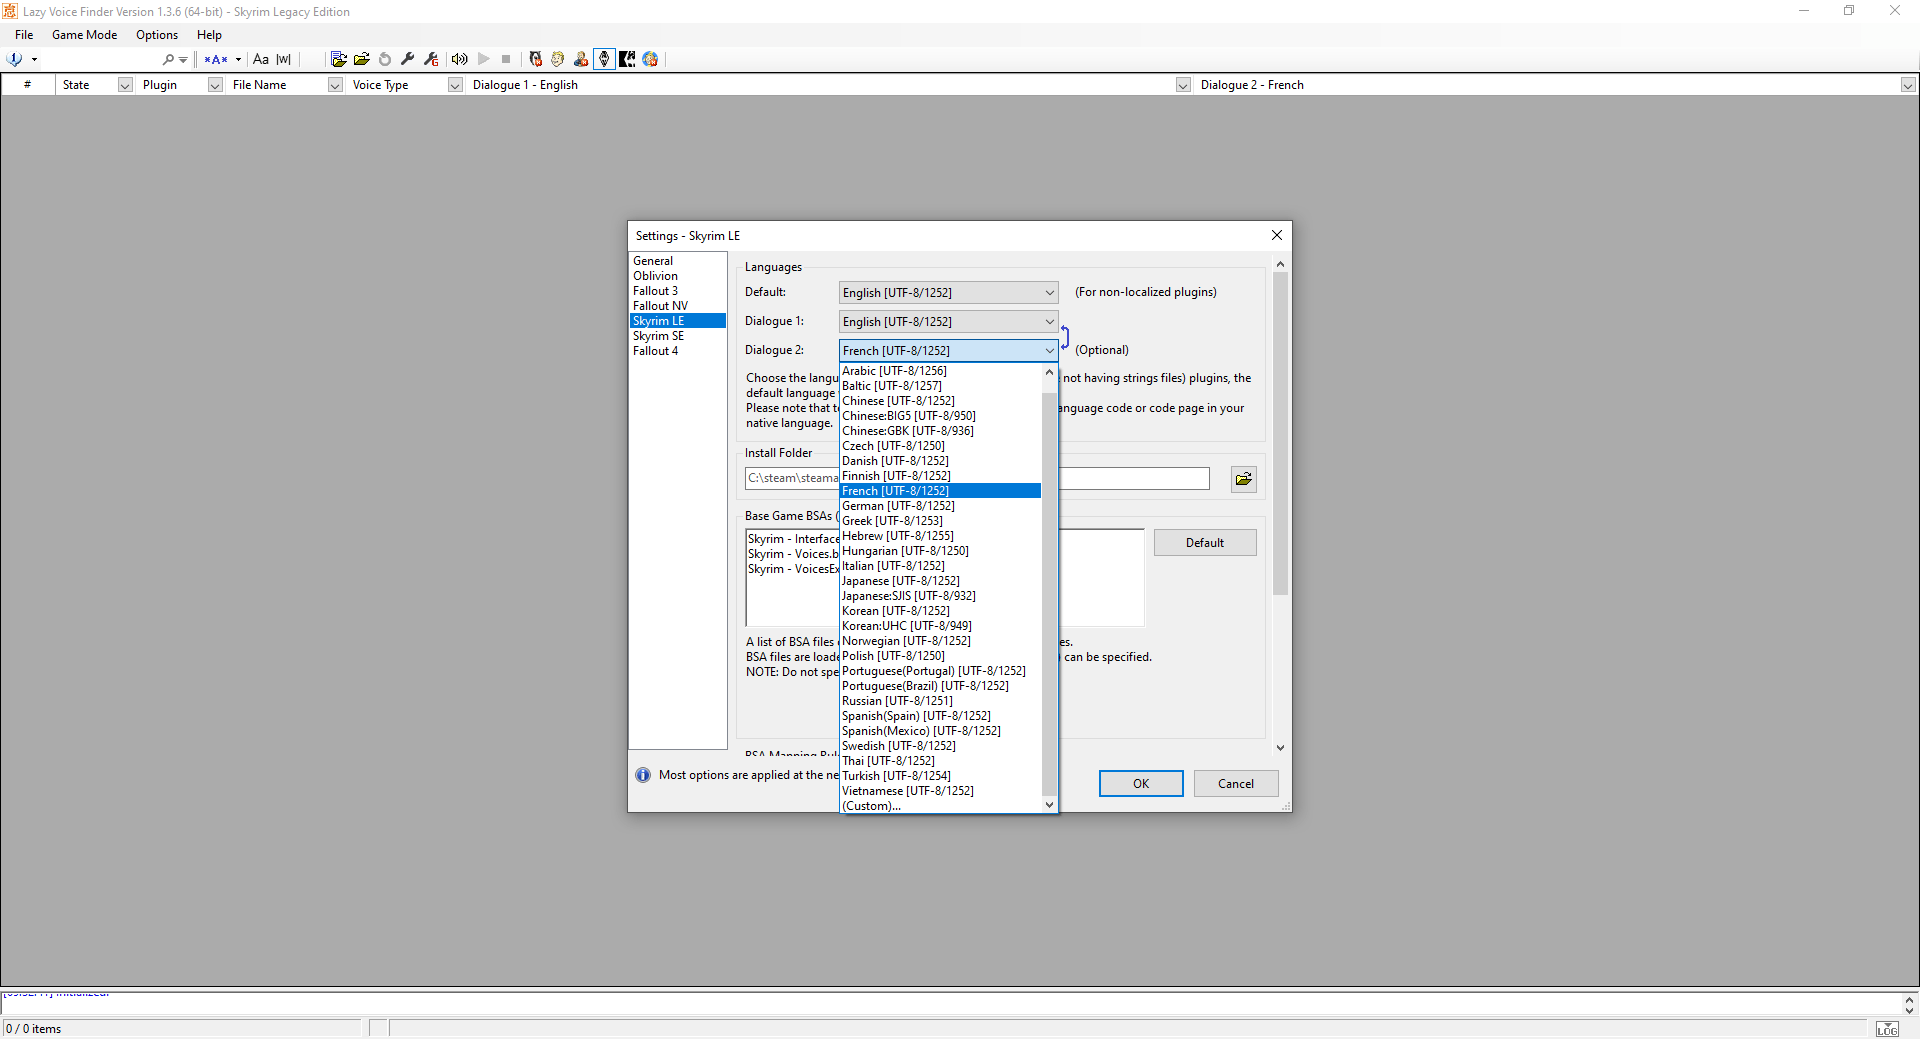Open the dropdown arrow beside info icon
1920x1039 pixels.
point(34,59)
